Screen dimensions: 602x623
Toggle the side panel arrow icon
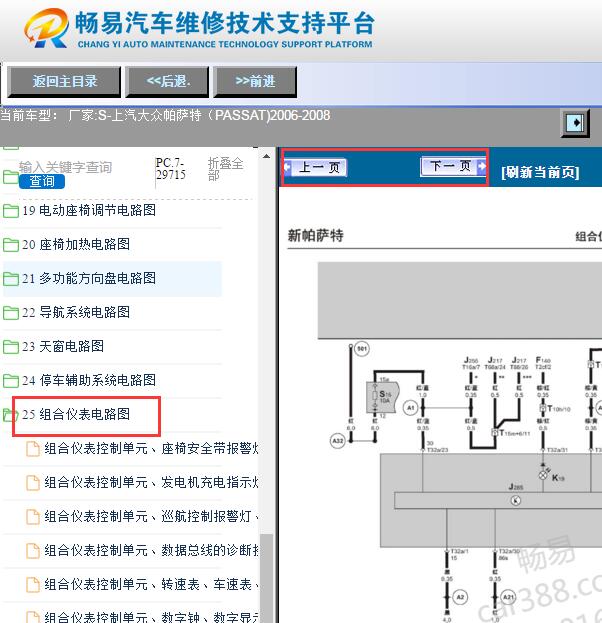click(x=575, y=123)
